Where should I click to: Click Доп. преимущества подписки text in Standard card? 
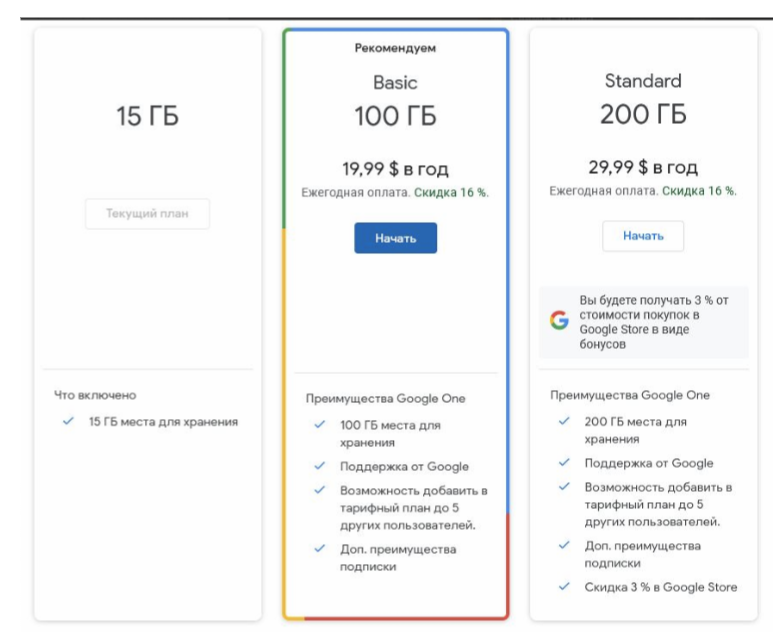tap(642, 554)
